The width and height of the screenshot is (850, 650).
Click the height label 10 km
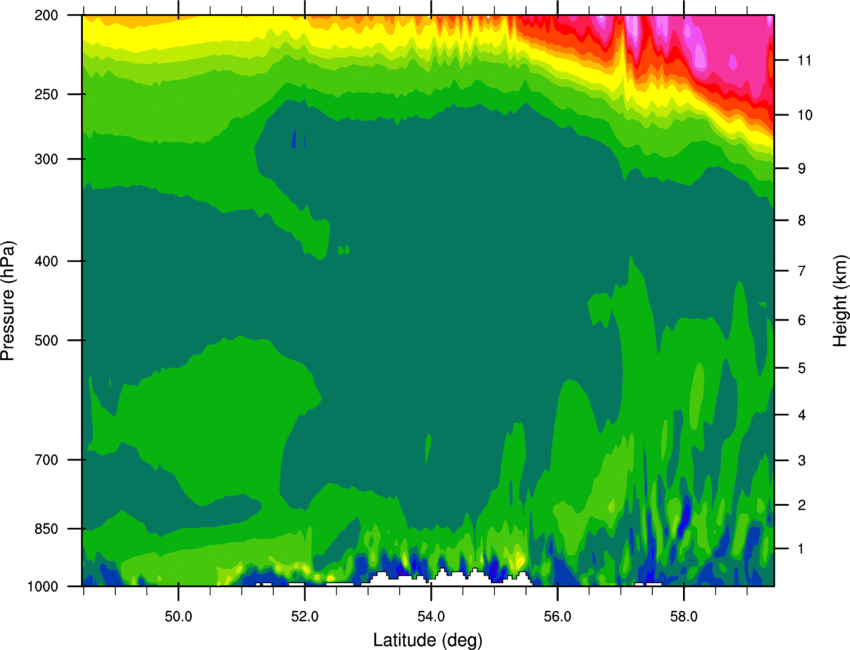[804, 115]
